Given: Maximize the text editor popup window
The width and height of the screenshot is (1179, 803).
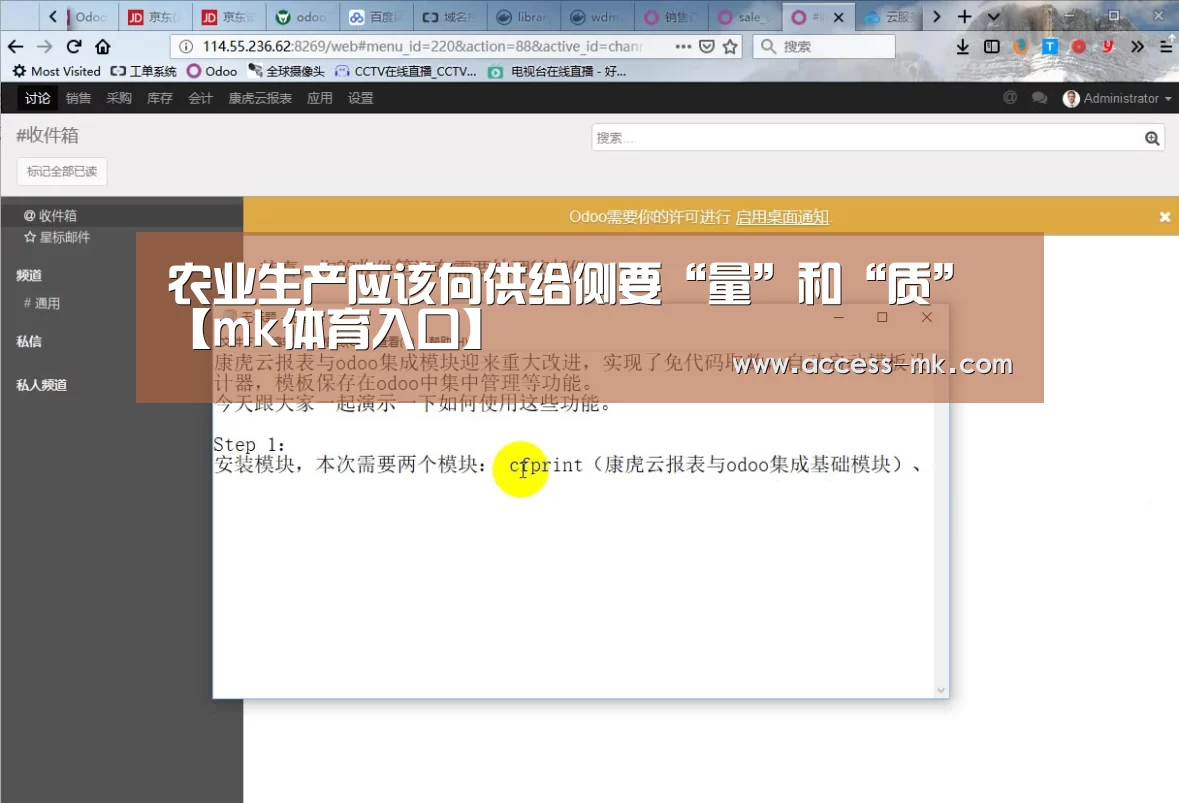Looking at the screenshot, I should click(882, 317).
